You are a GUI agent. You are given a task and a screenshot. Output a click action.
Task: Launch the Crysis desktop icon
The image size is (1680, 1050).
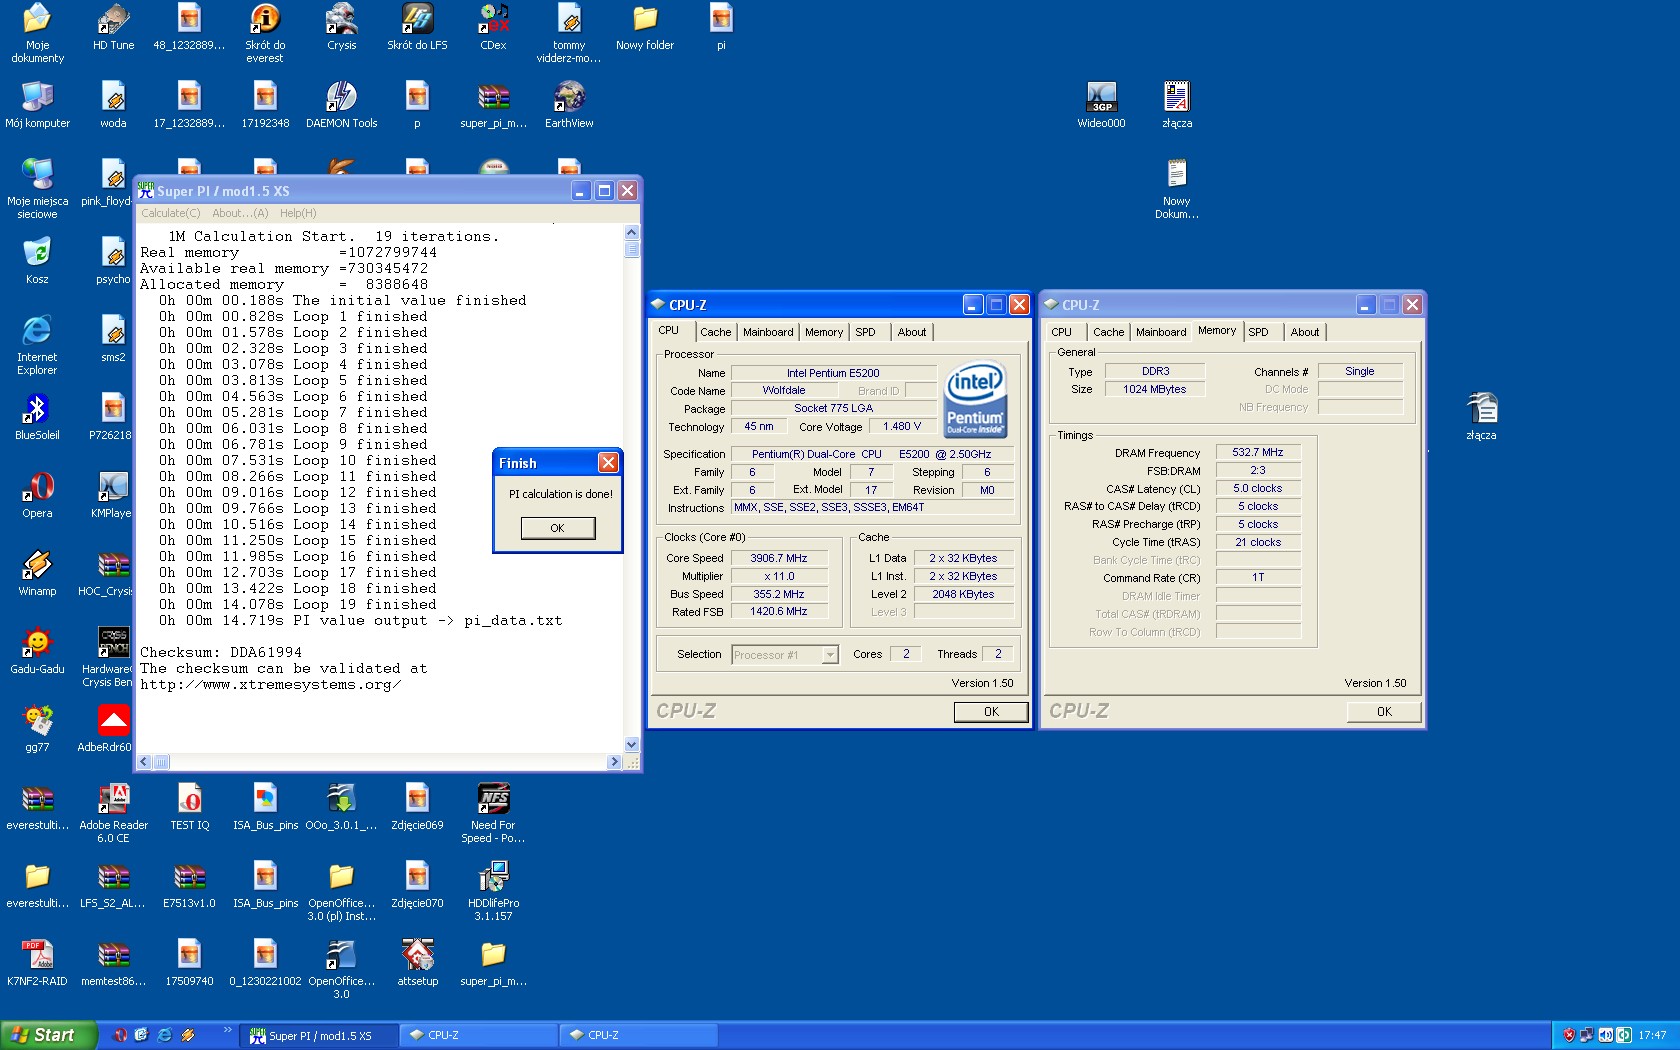pos(341,21)
